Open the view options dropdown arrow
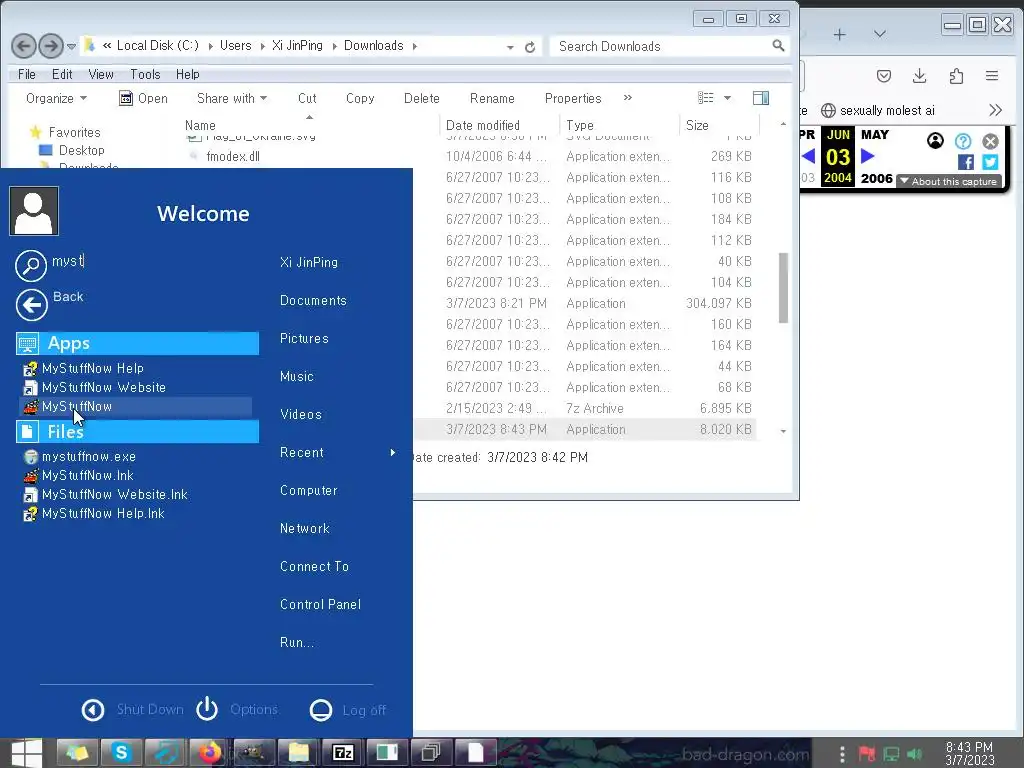Image resolution: width=1024 pixels, height=768 pixels. (728, 98)
